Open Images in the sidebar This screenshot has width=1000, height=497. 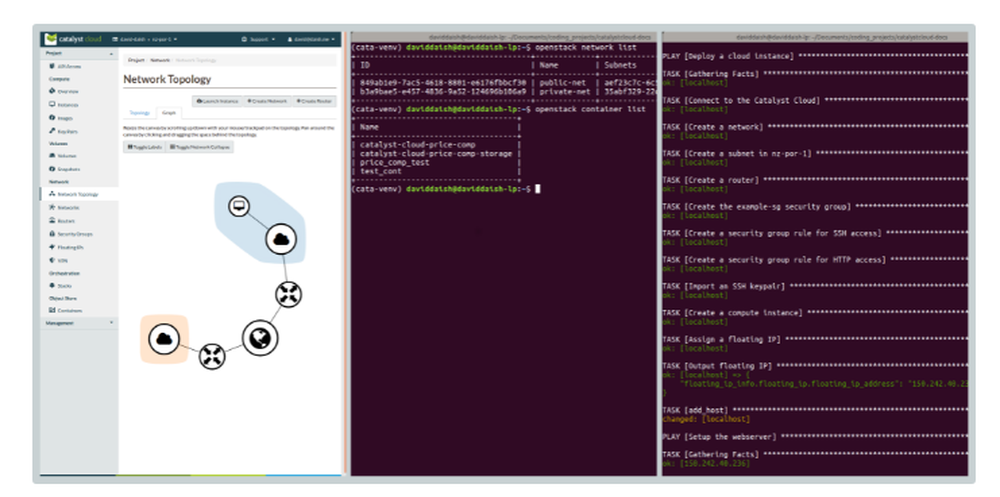point(62,118)
